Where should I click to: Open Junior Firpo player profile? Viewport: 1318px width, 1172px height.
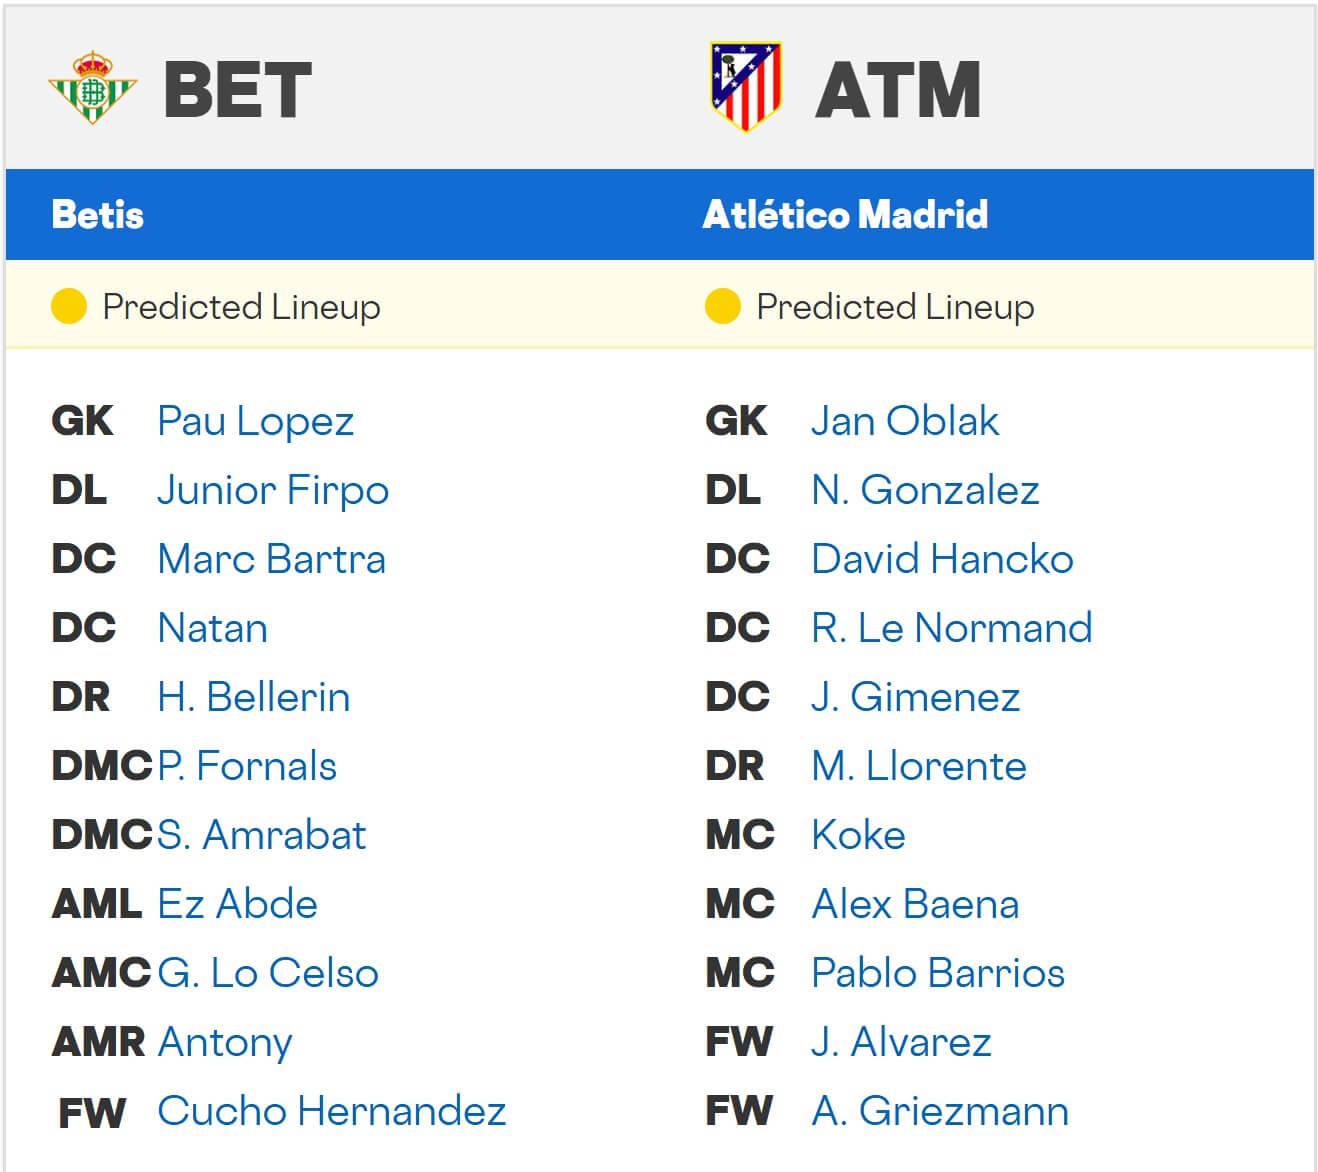[x=272, y=491]
